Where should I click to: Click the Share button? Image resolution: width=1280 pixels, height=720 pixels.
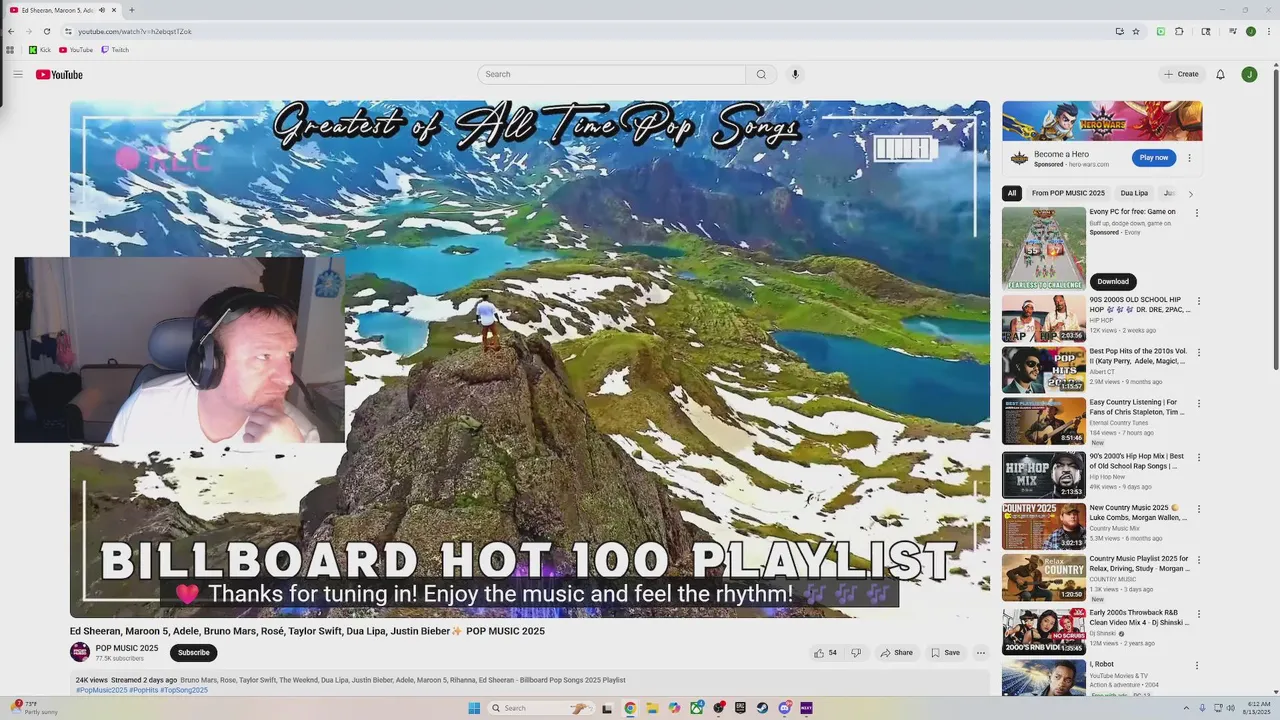coord(896,653)
